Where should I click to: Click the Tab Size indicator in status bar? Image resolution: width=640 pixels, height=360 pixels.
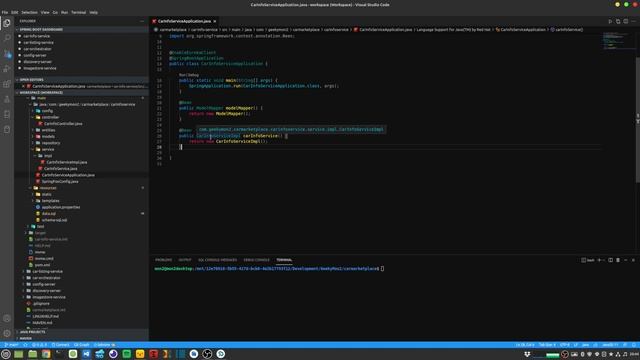tap(547, 345)
